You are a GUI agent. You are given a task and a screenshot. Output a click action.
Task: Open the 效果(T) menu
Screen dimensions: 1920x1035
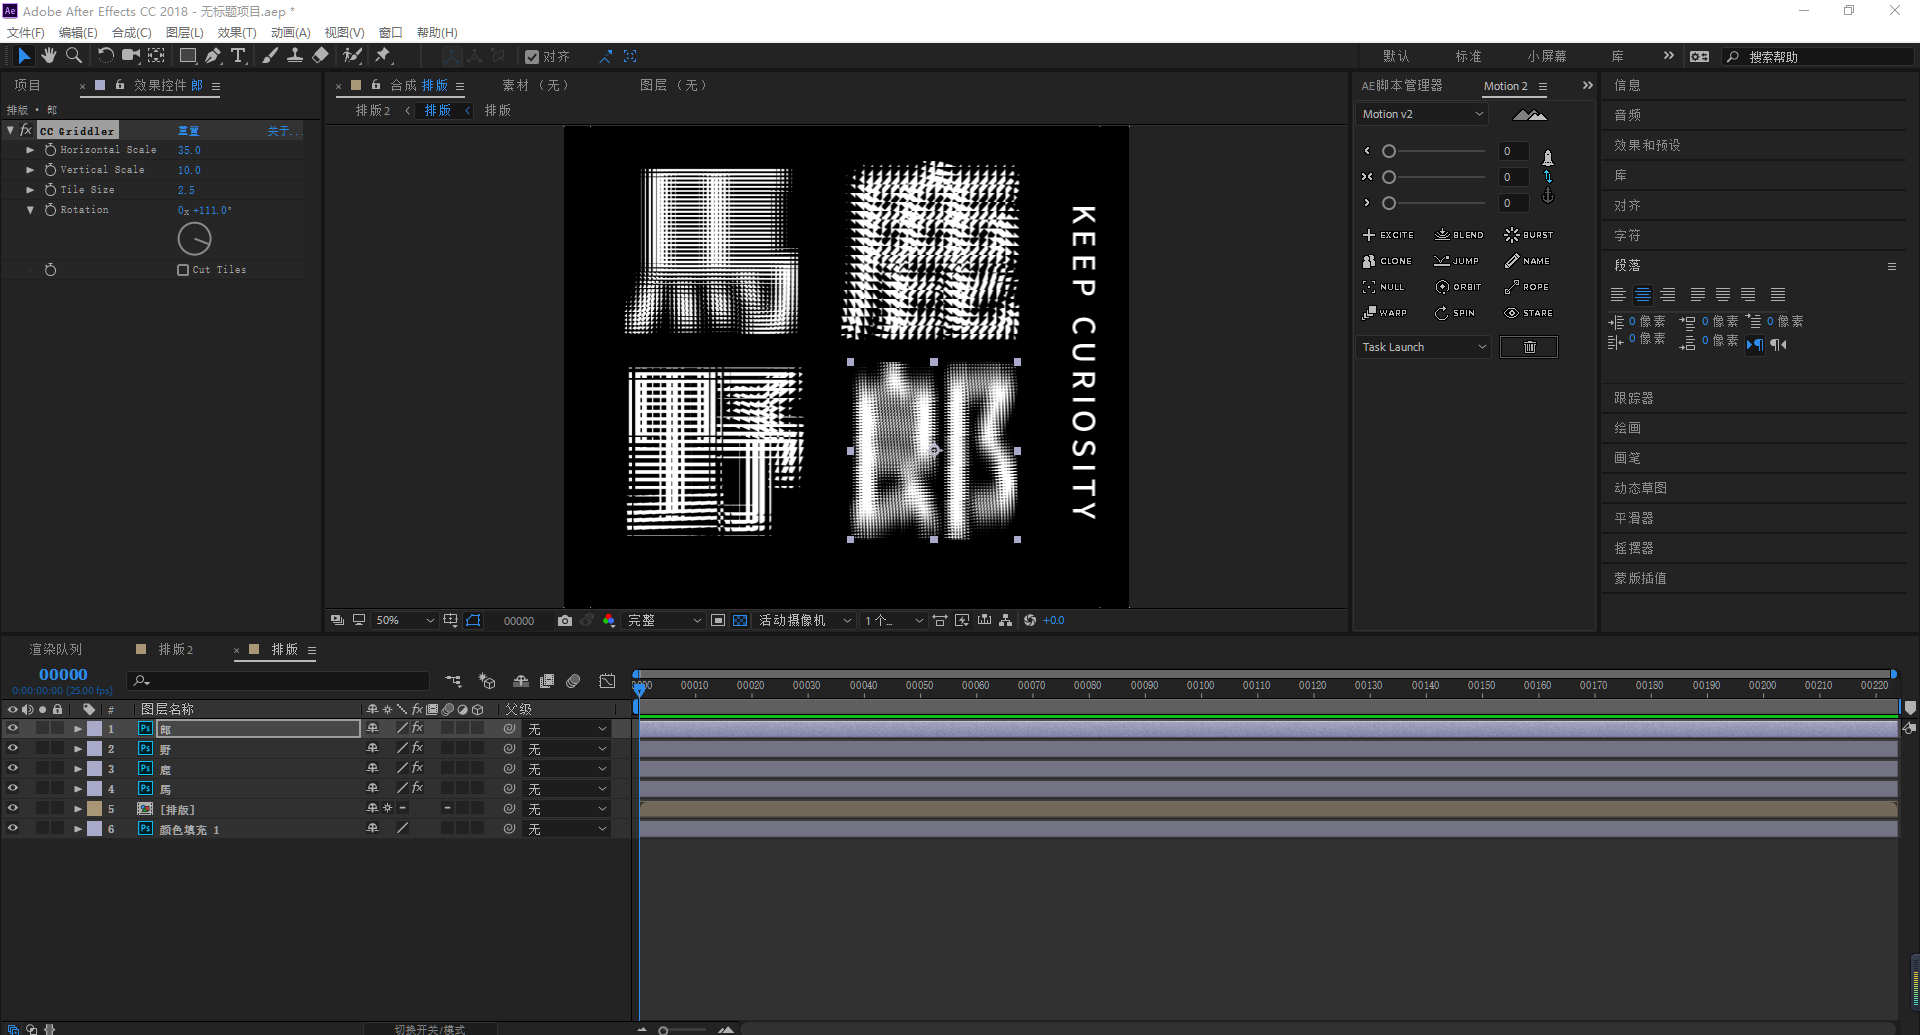pyautogui.click(x=237, y=33)
